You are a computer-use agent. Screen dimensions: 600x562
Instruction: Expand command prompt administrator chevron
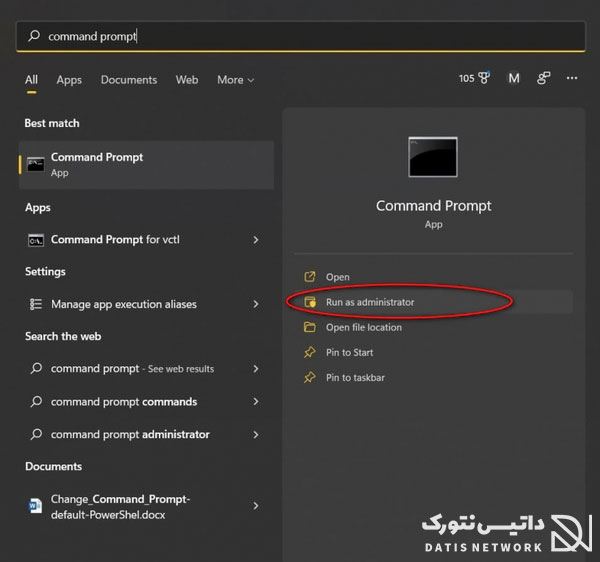[256, 435]
